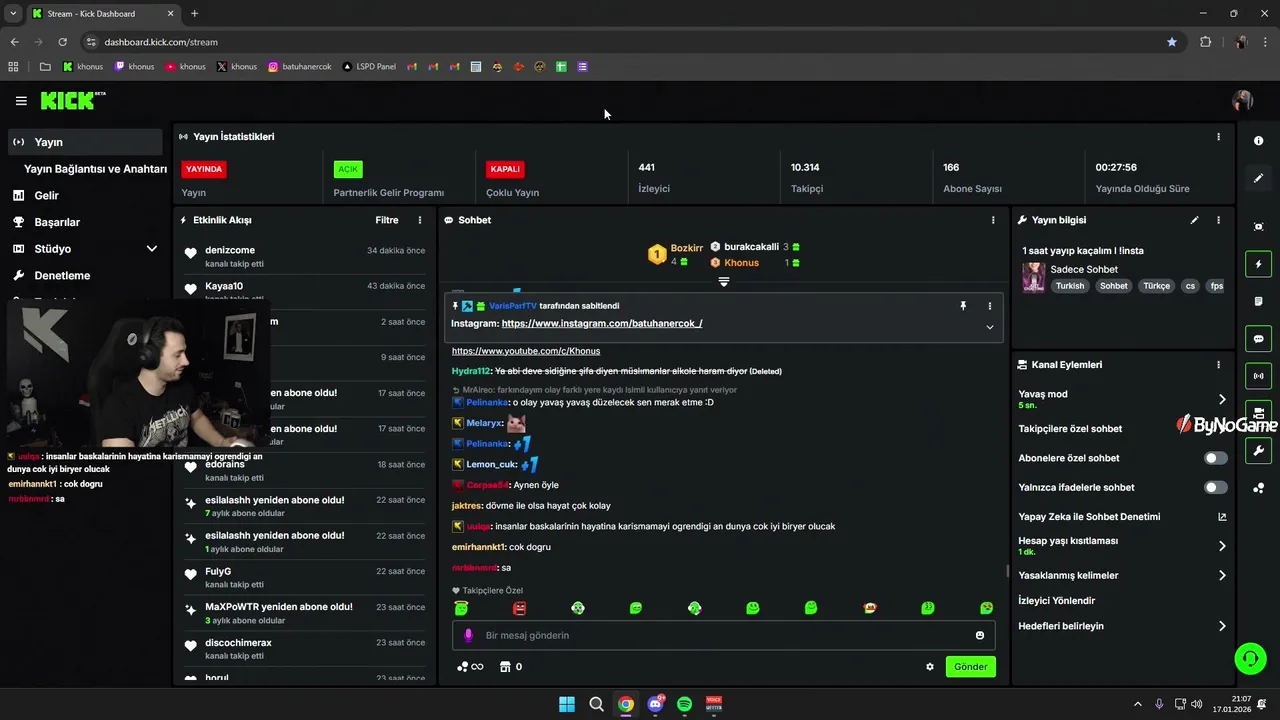Click the lightning bolt icon in right sidebar

(x=1258, y=264)
